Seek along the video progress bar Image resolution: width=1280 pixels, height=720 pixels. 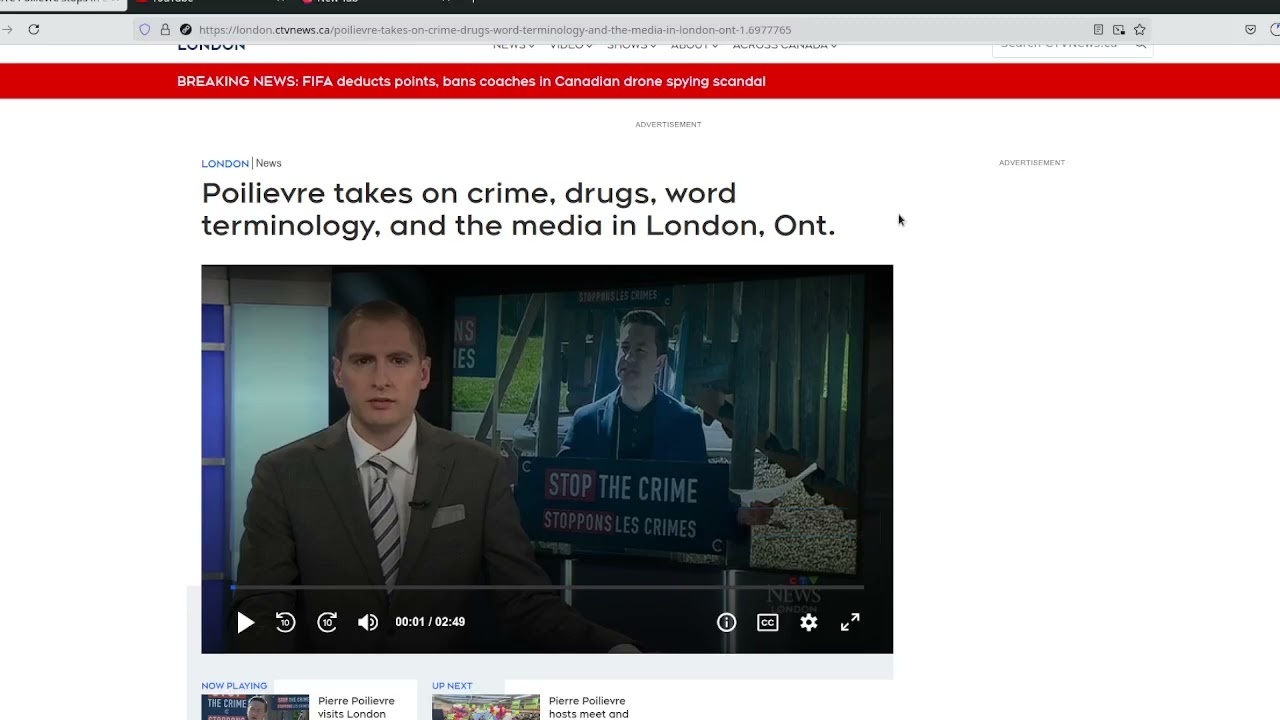pos(547,587)
